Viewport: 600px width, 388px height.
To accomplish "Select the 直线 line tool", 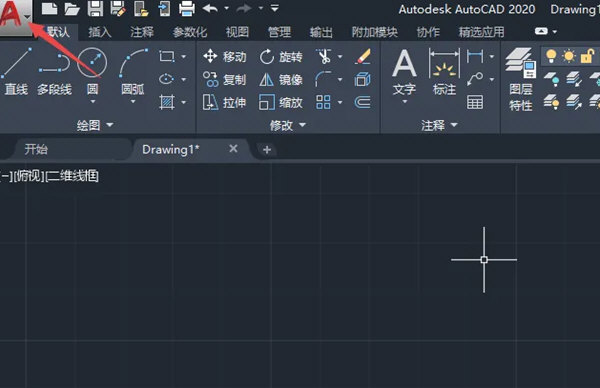I will [16, 72].
